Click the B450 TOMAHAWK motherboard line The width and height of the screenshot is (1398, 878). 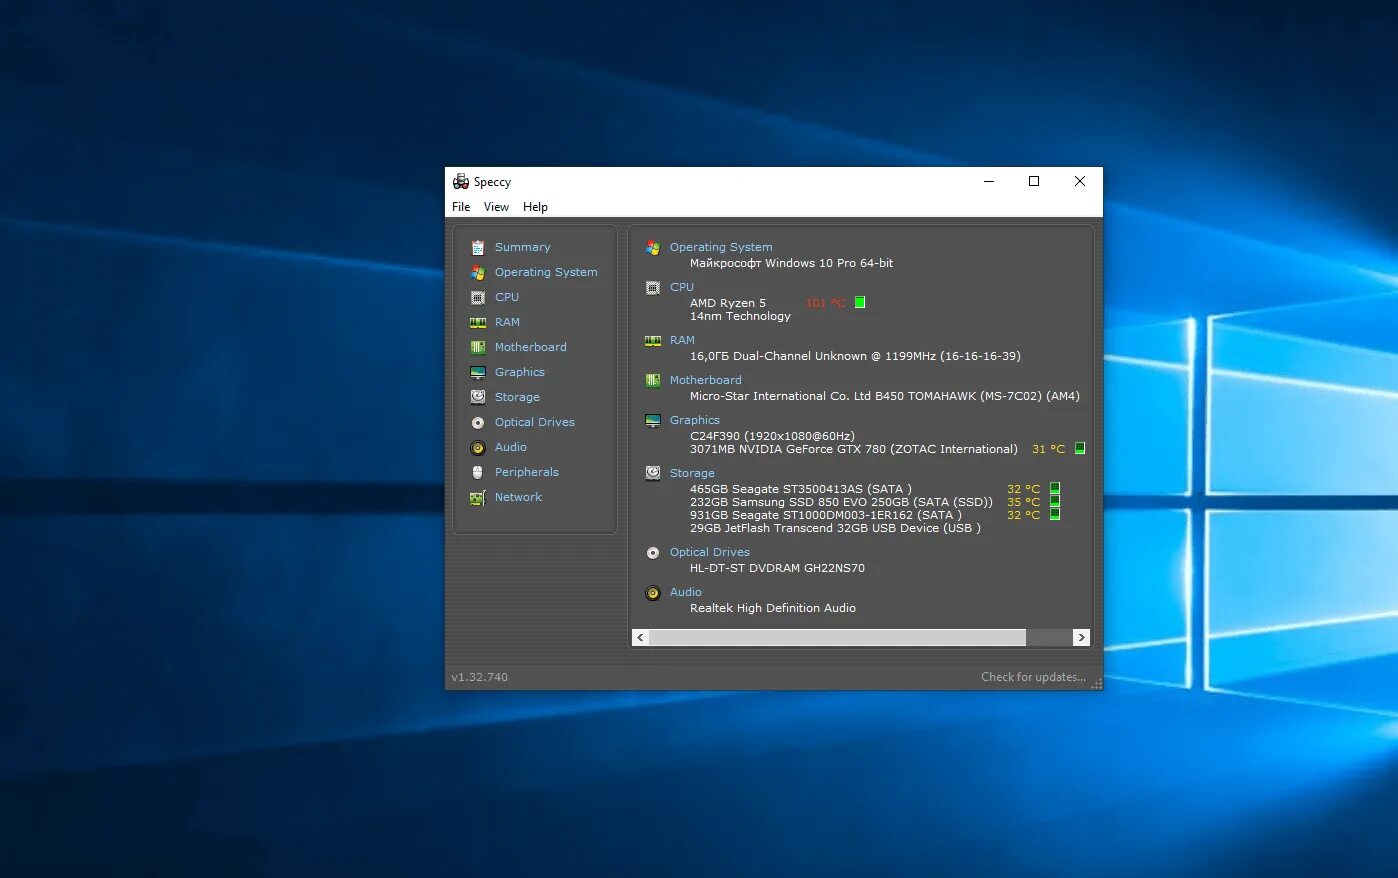(x=885, y=396)
